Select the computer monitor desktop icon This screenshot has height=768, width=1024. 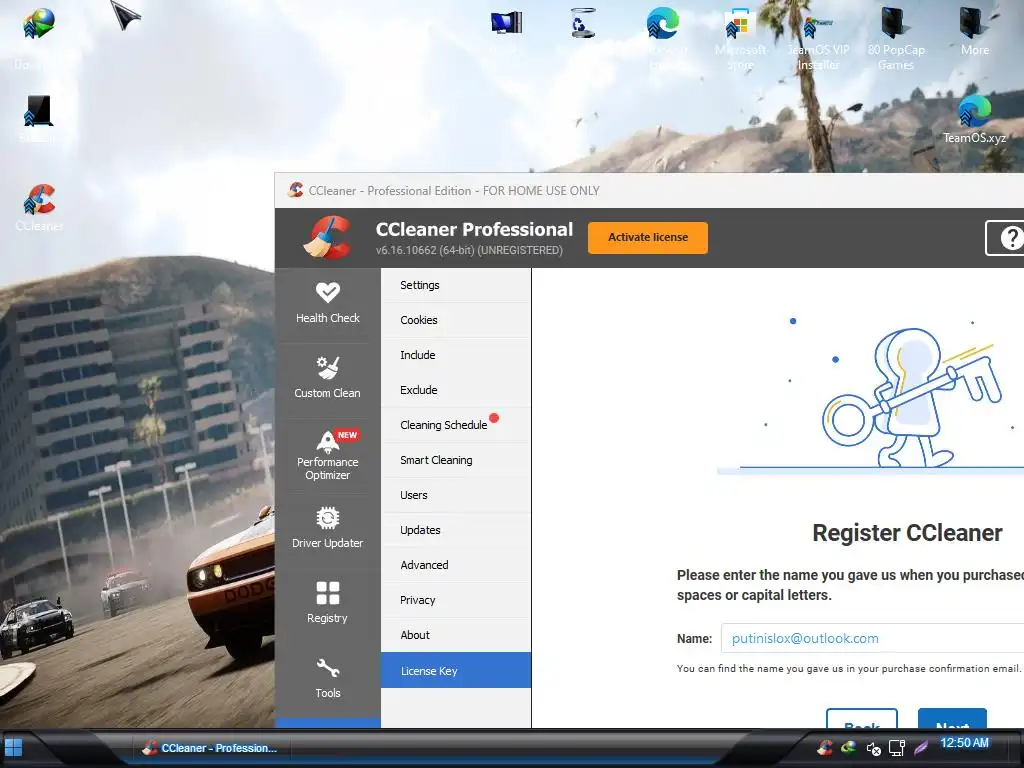[506, 24]
